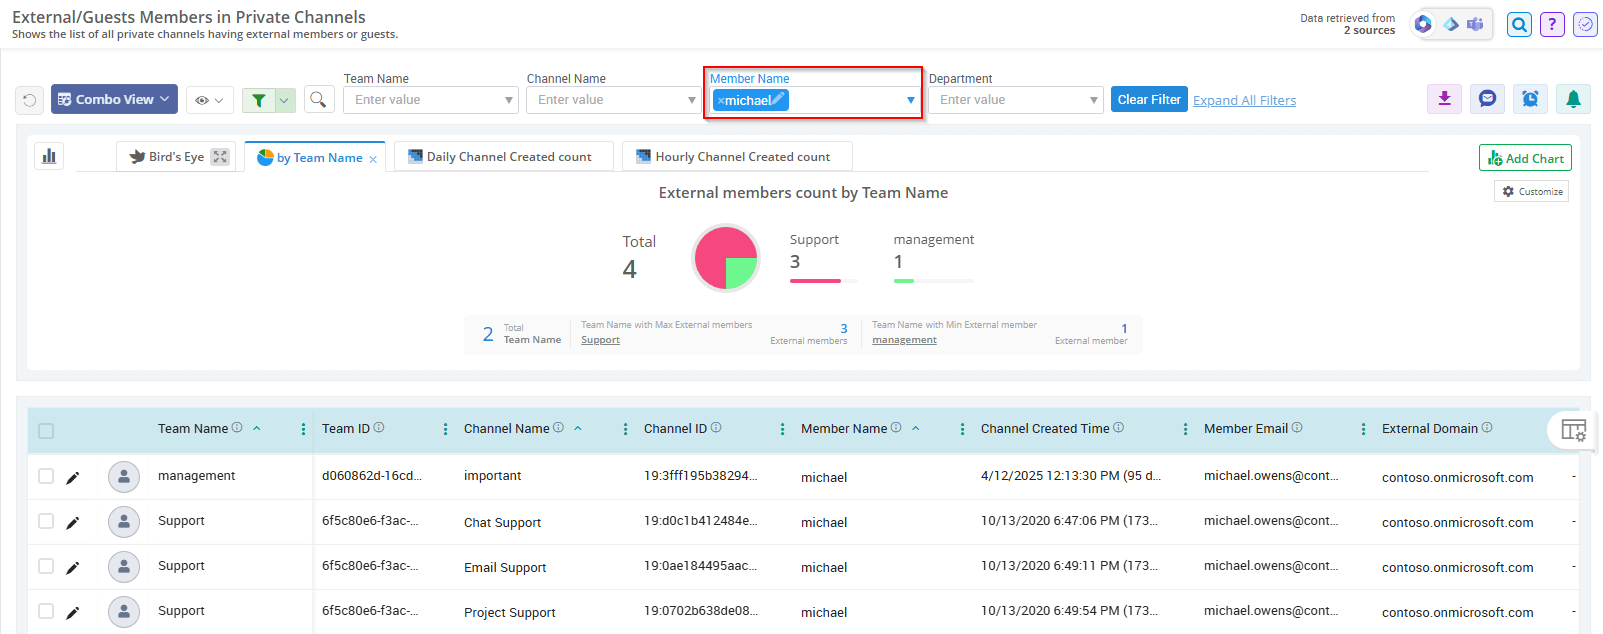Check the select-all checkbox in table header
This screenshot has height=634, width=1603.
[46, 431]
